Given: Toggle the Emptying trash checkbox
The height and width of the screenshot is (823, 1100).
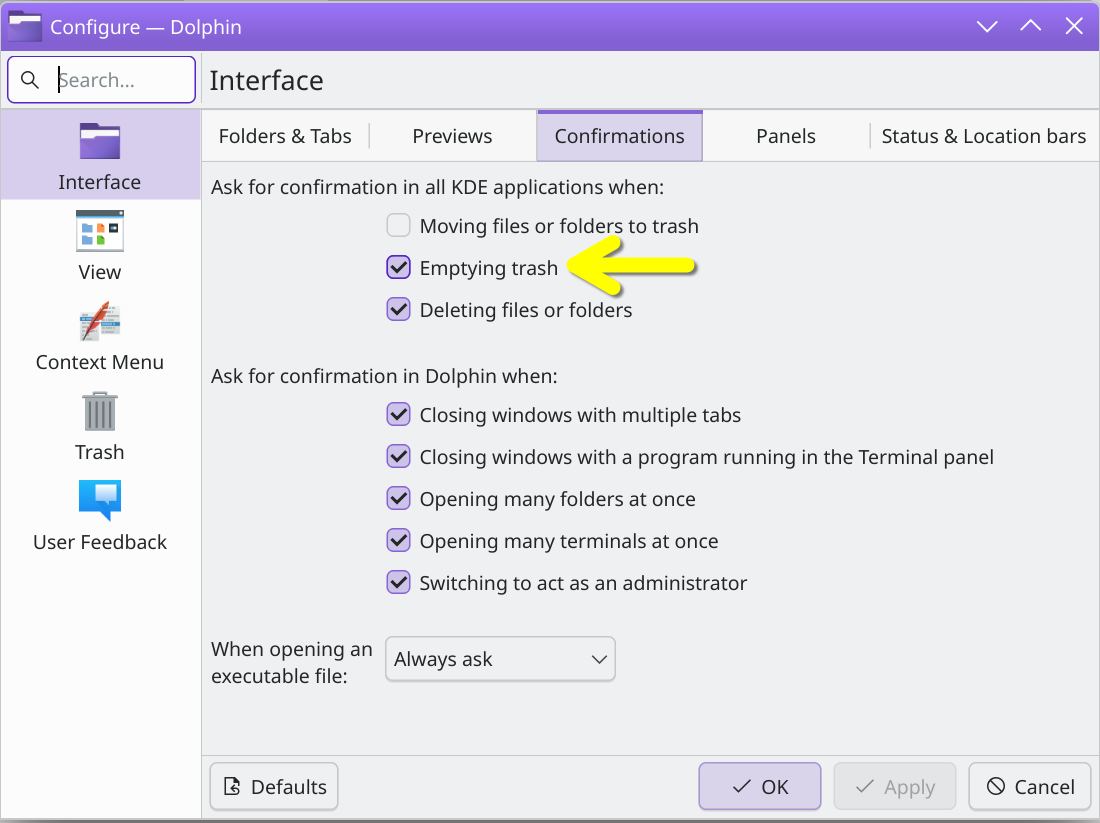Looking at the screenshot, I should [x=398, y=267].
